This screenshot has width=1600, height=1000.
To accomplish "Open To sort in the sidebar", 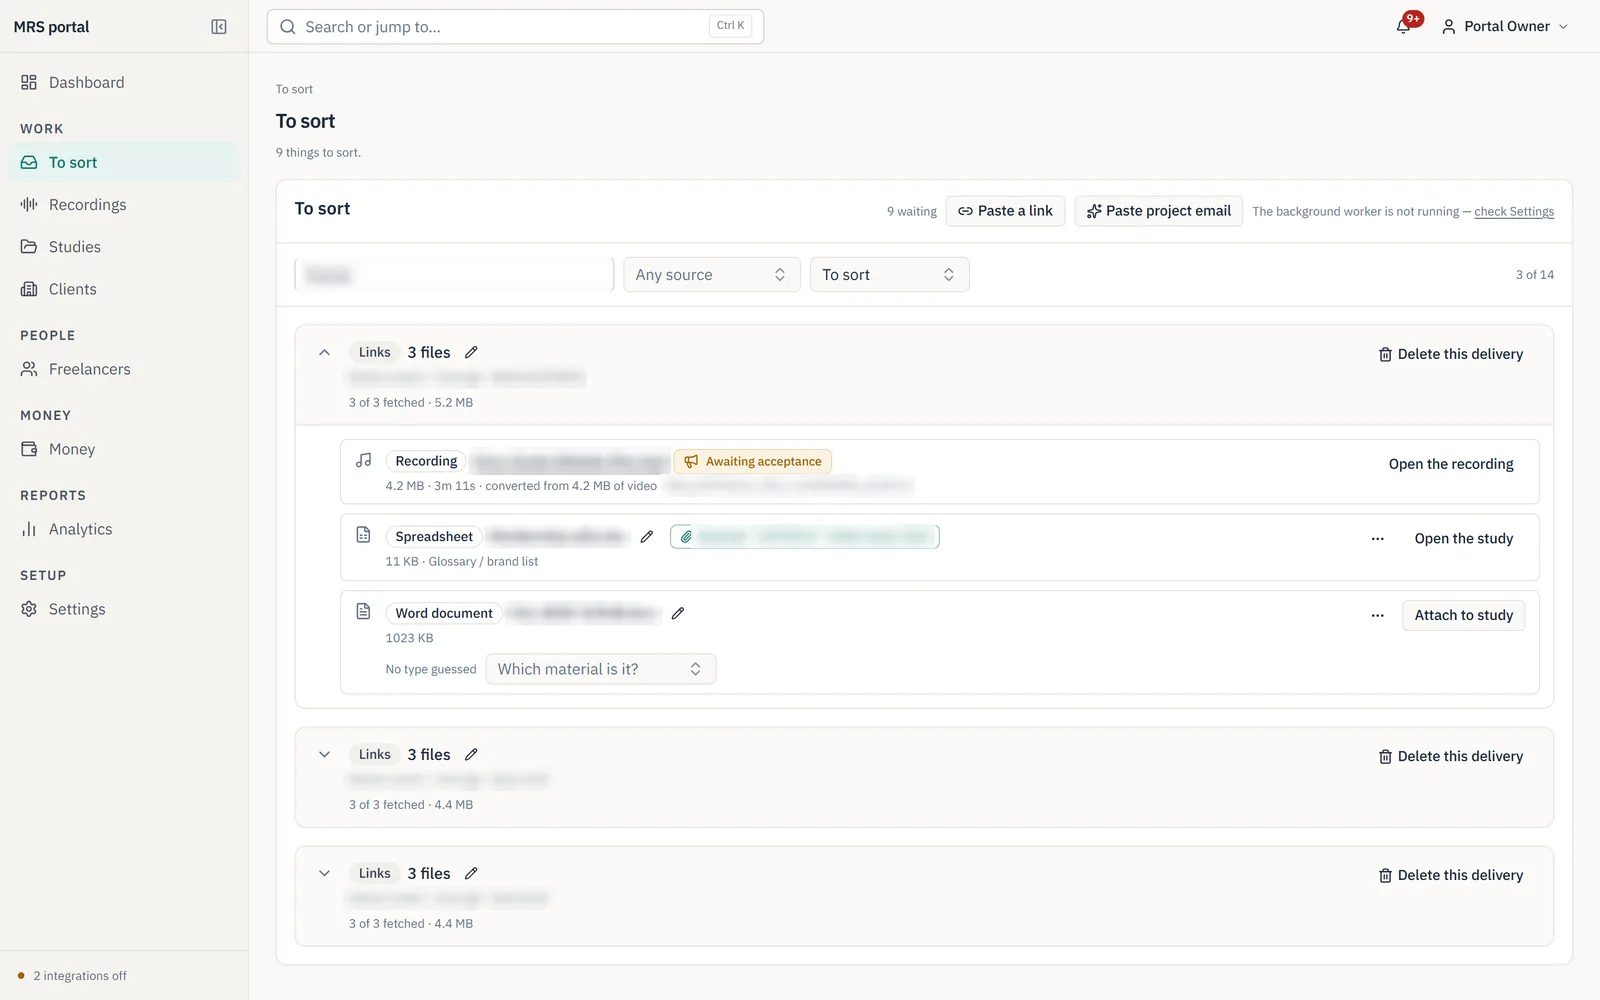I will 124,162.
